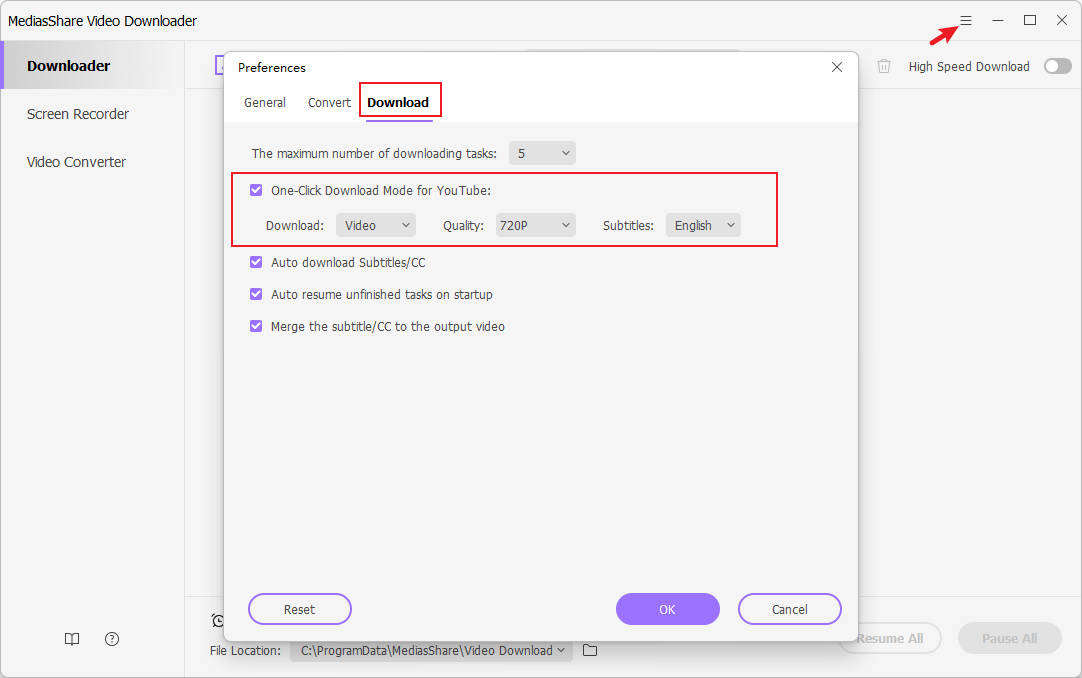Image resolution: width=1082 pixels, height=678 pixels.
Task: Switch to the General tab
Action: 265,103
